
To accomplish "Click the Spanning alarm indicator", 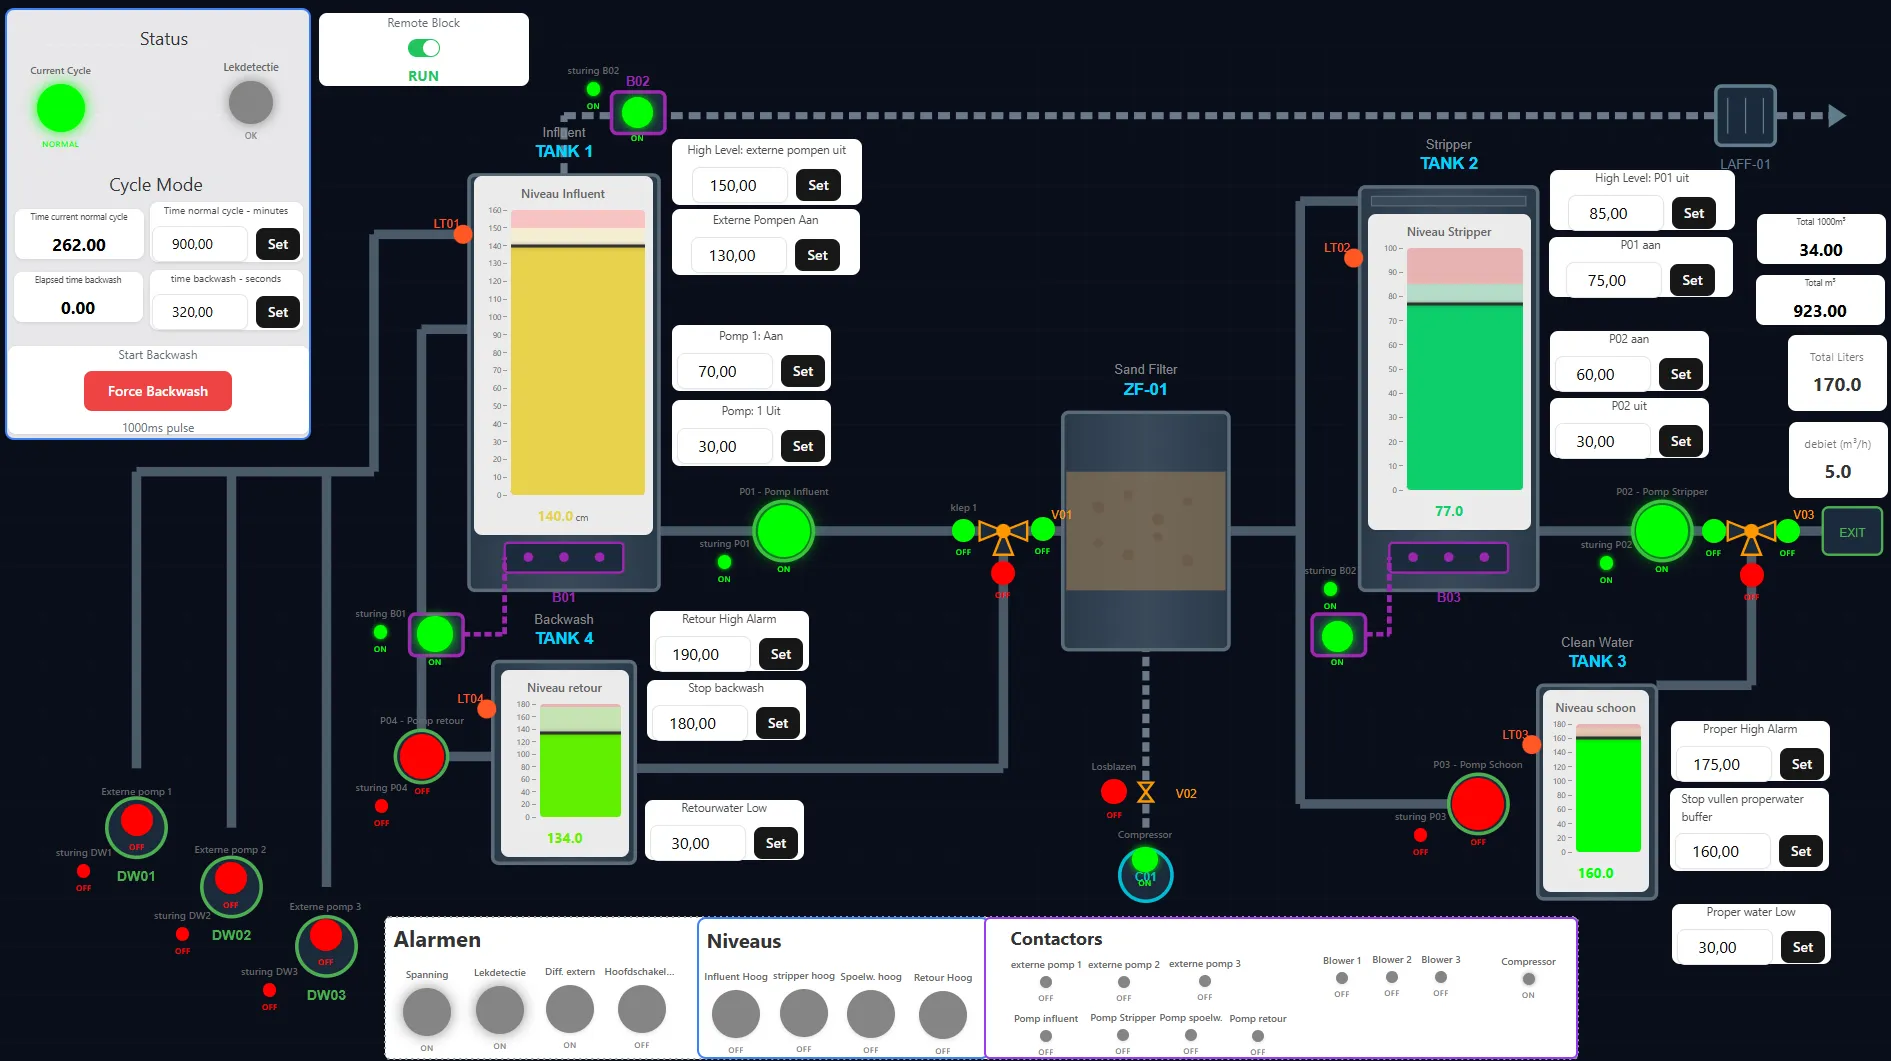I will 427,1011.
